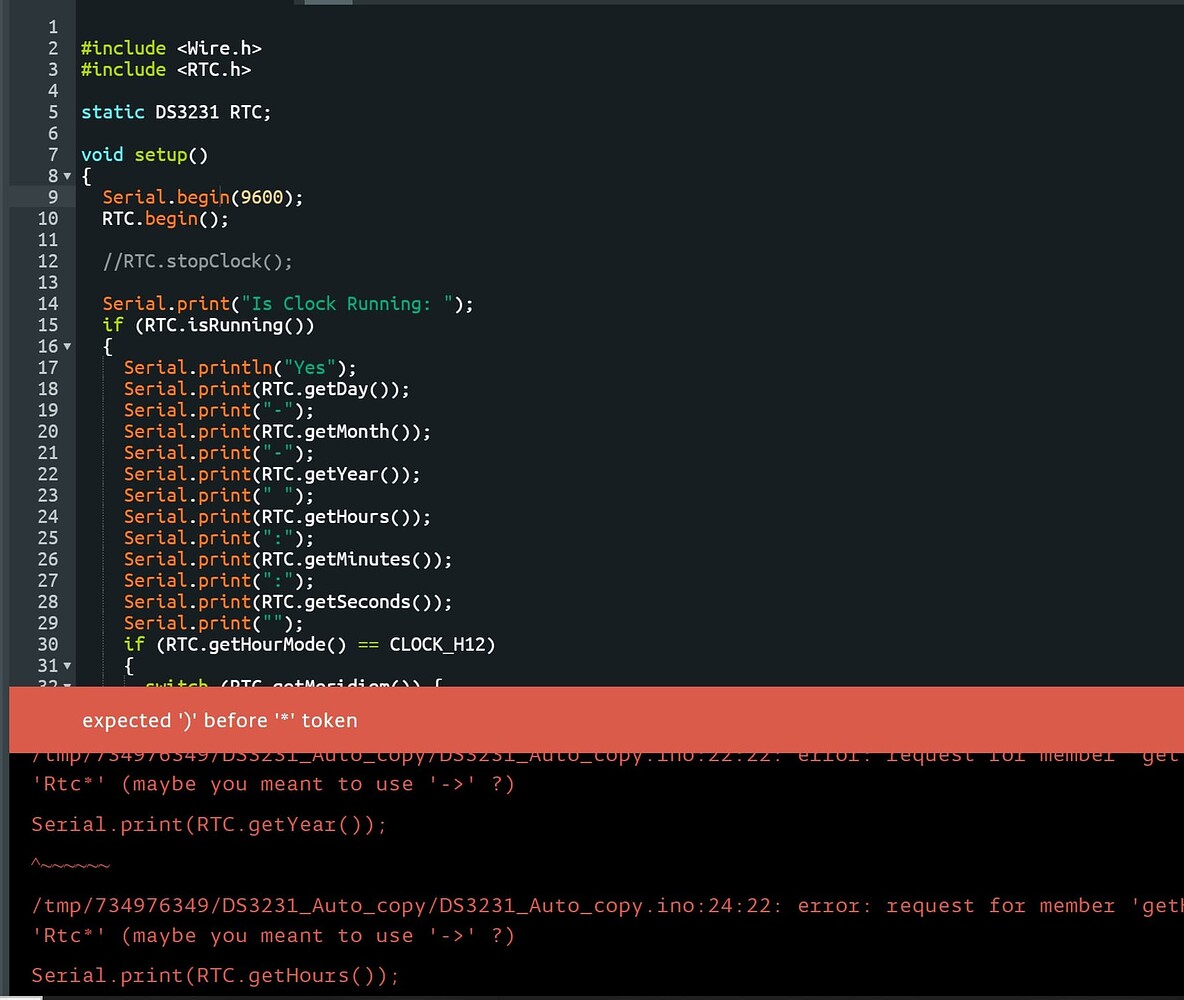Click the horizontal scrollbar thumb above the editor
Viewport: 1184px width, 1000px height.
pyautogui.click(x=328, y=2)
